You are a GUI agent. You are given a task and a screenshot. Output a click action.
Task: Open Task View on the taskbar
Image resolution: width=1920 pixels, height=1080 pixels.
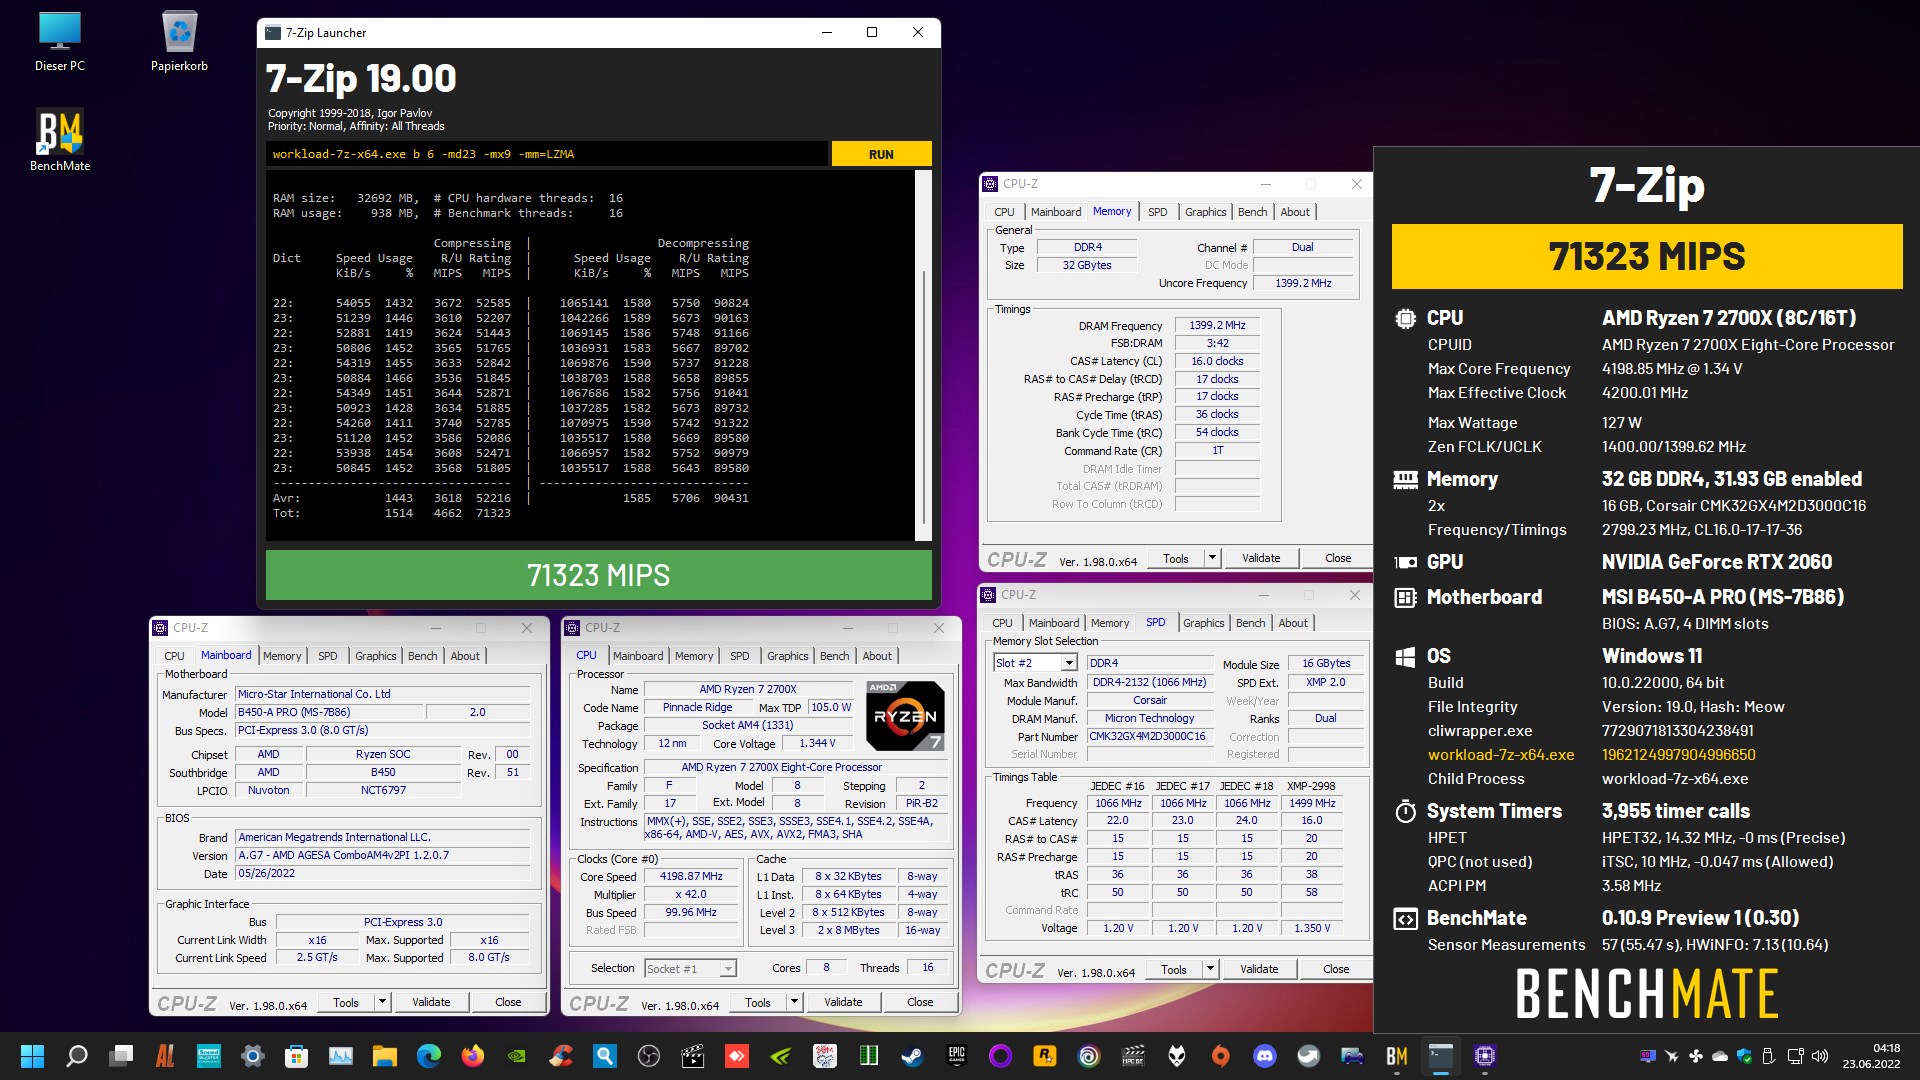[121, 1056]
